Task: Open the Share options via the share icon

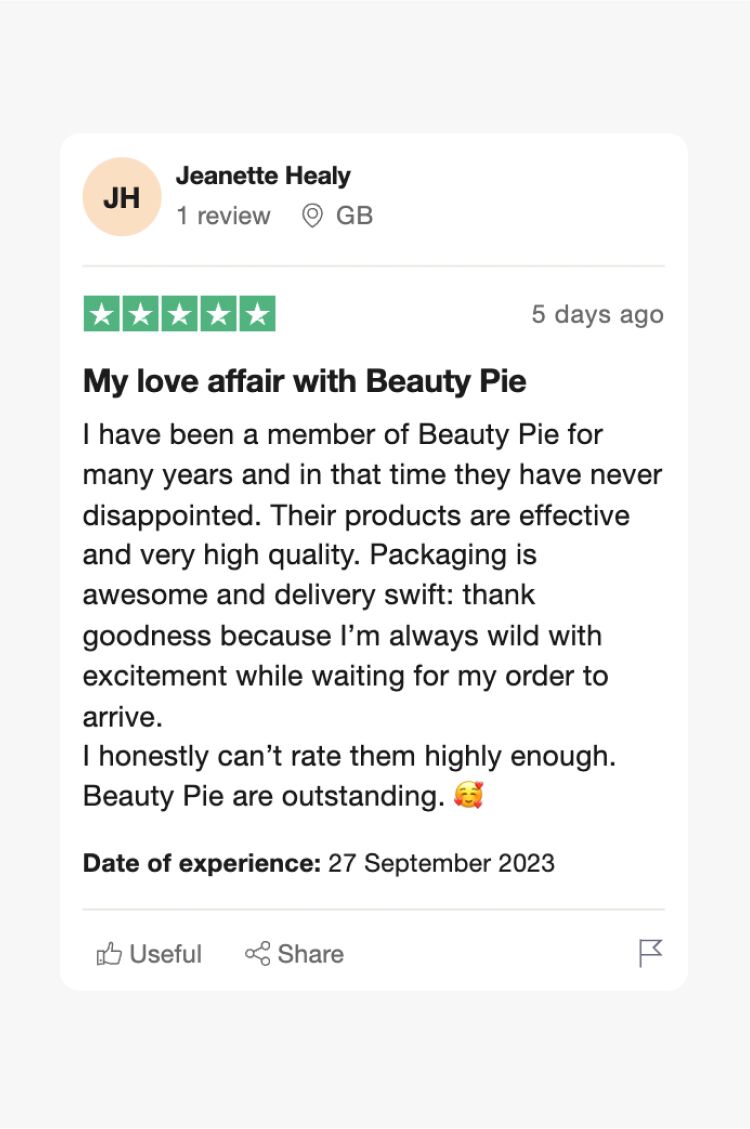Action: pos(259,954)
